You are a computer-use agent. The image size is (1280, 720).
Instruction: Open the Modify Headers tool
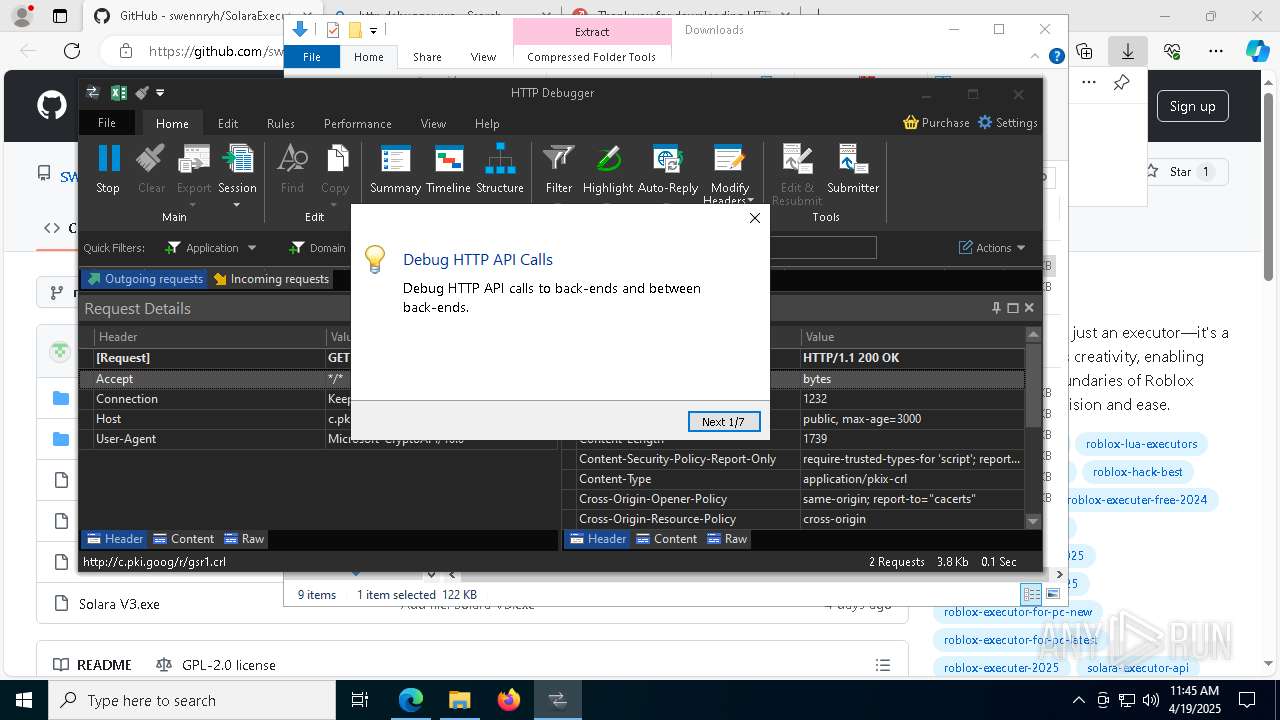coord(729,172)
